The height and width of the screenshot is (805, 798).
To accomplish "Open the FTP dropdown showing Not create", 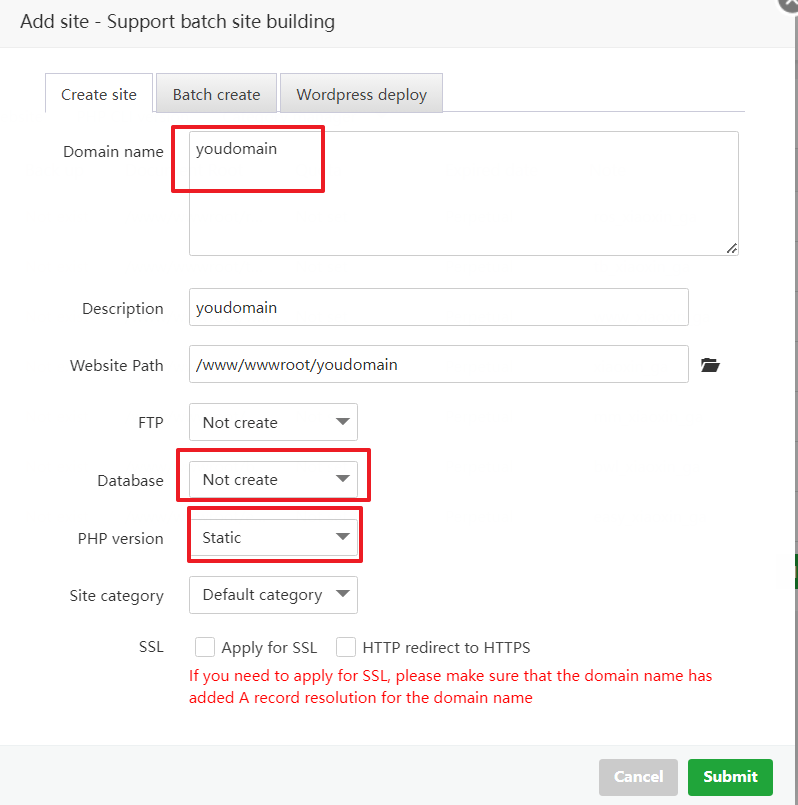I will pos(272,422).
